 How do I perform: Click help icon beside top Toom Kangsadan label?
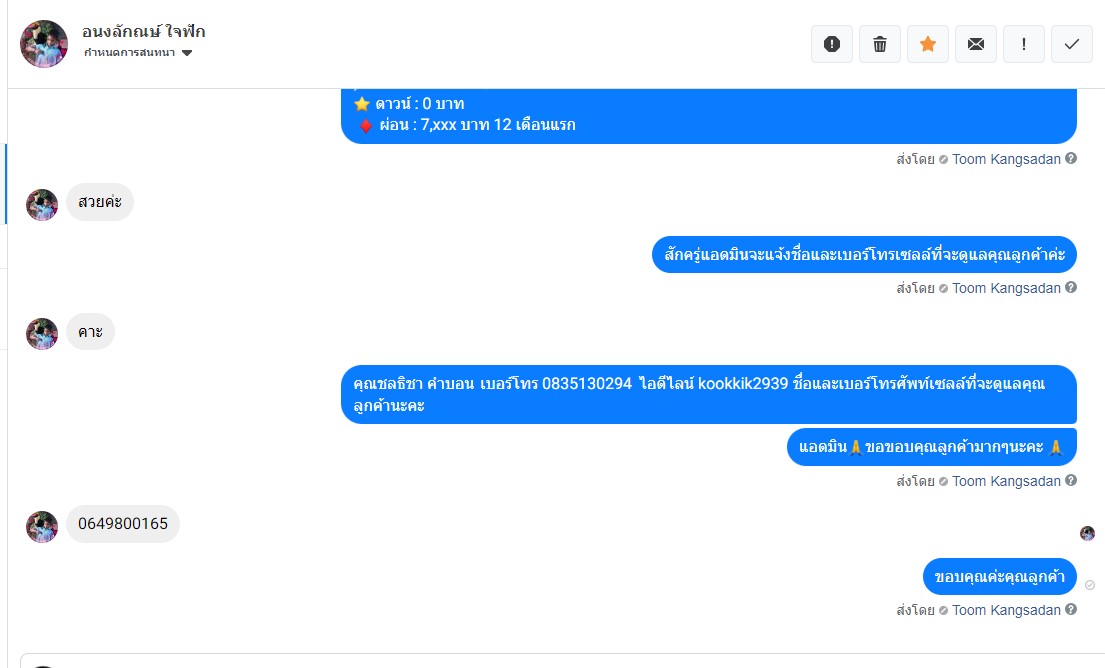(1070, 159)
